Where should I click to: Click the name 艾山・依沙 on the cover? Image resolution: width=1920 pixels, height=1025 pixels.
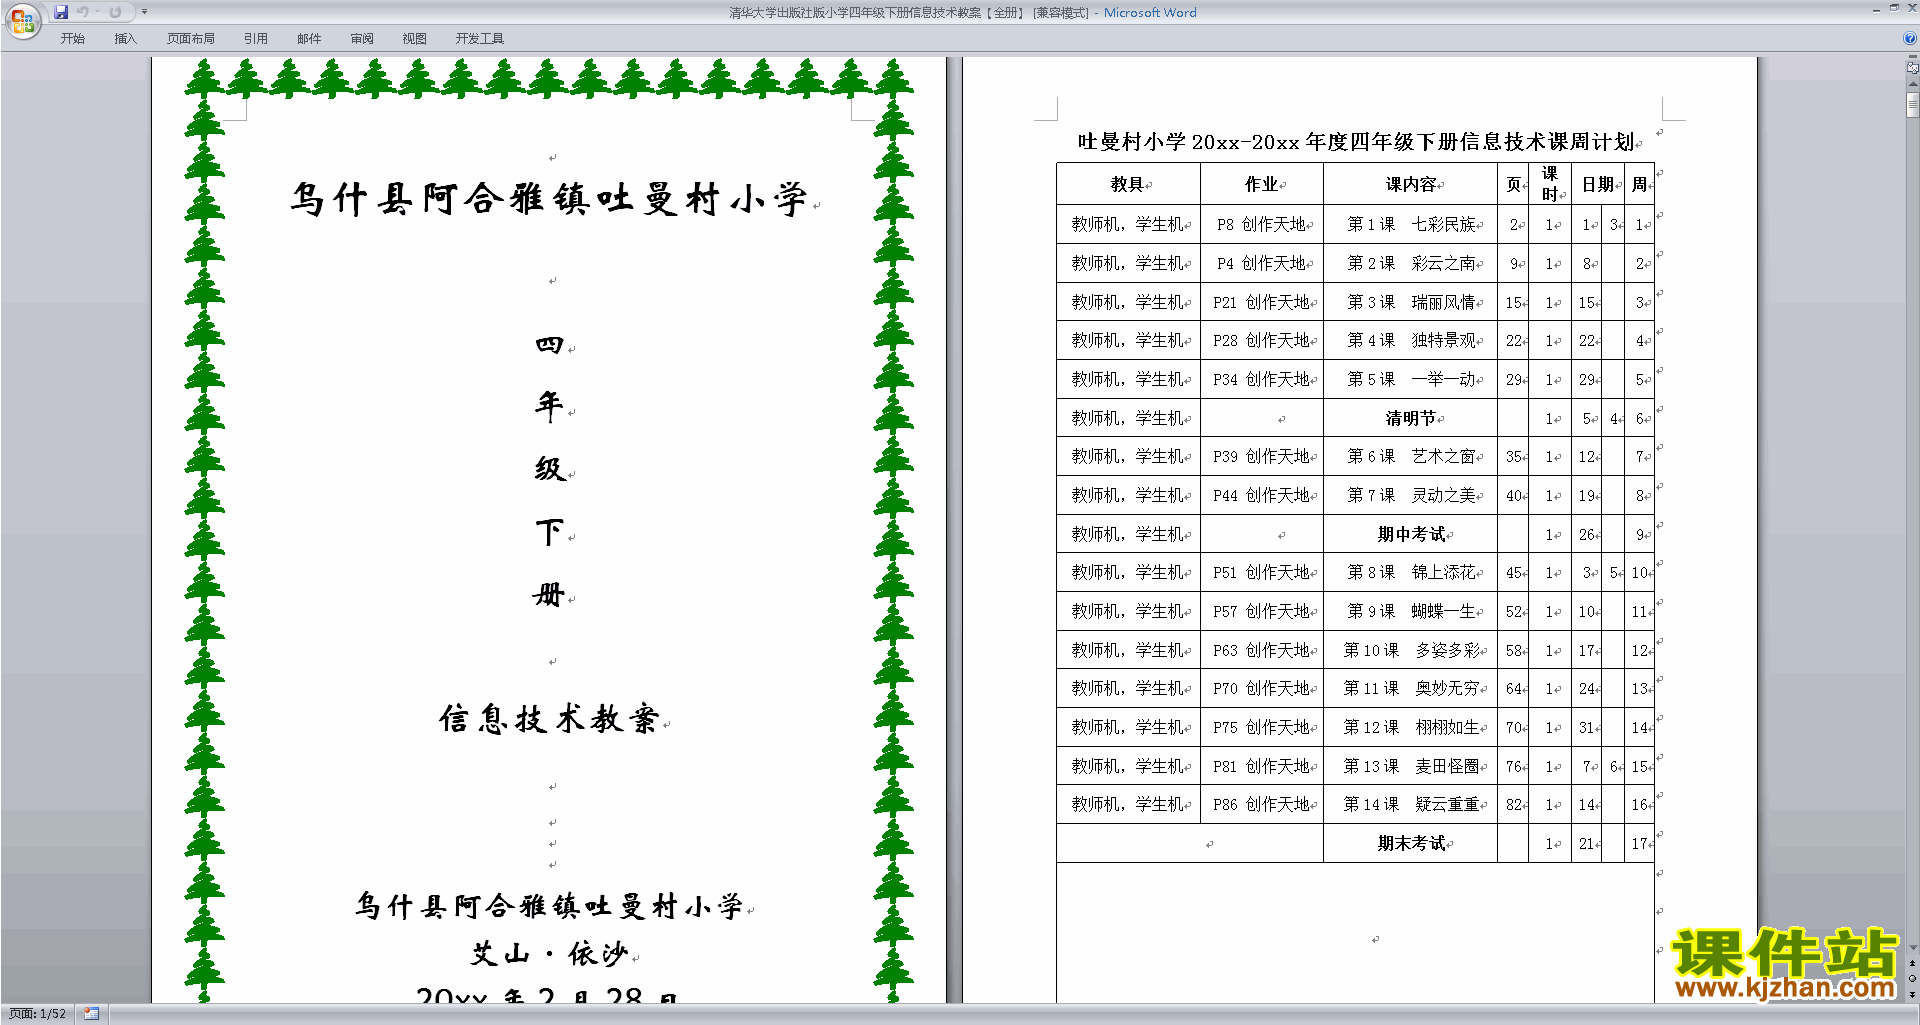[x=549, y=954]
